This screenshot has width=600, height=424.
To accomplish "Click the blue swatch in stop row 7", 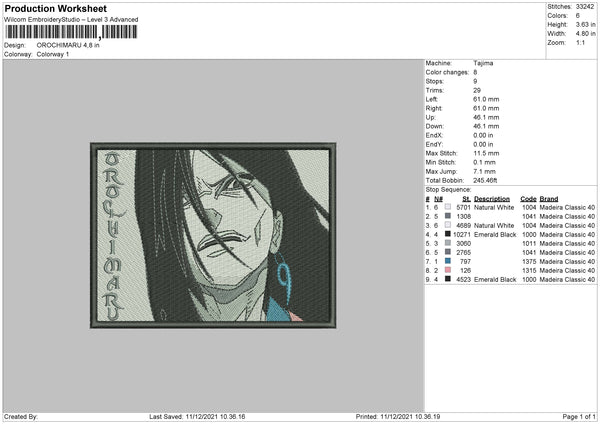I will click(x=448, y=261).
